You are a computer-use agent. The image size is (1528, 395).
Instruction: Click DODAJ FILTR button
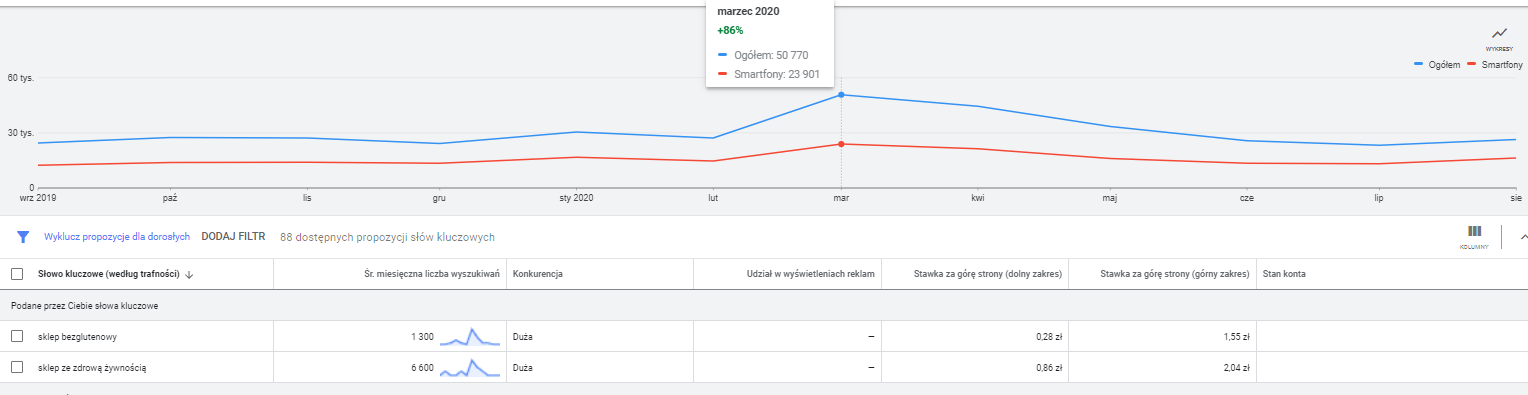point(233,237)
